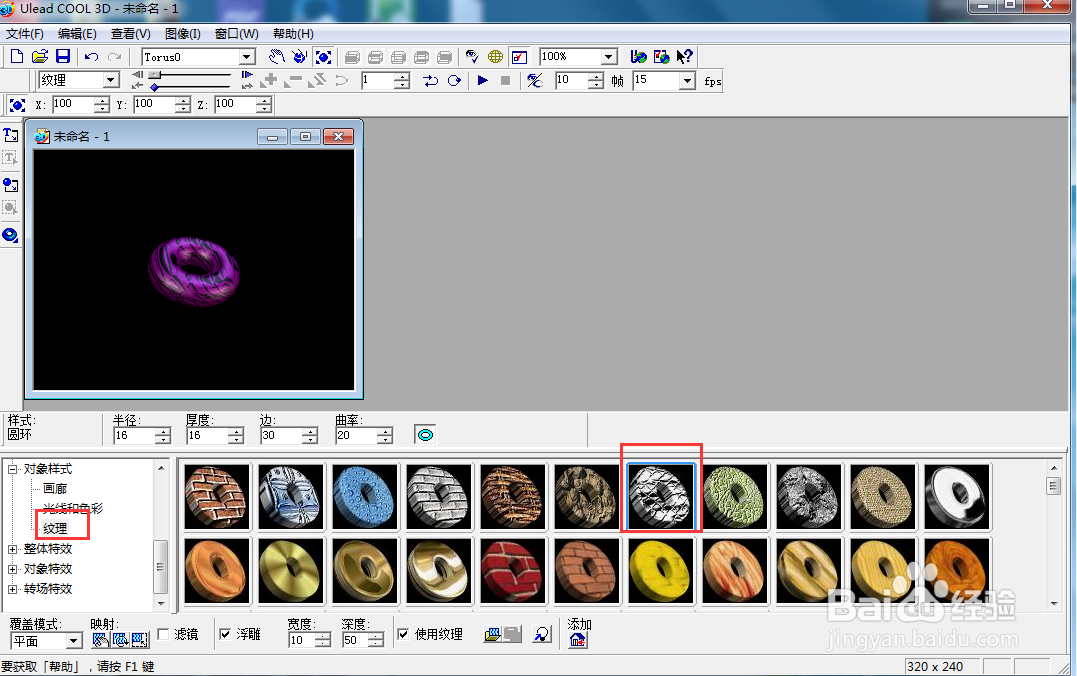The width and height of the screenshot is (1077, 676).
Task: Toggle the 浮雕 checkbox
Action: (x=225, y=633)
